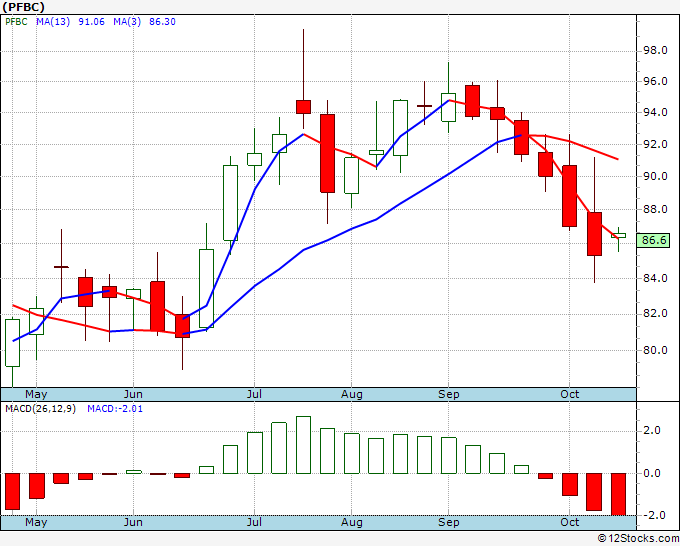Click the 92.0 price axis label

pyautogui.click(x=654, y=144)
